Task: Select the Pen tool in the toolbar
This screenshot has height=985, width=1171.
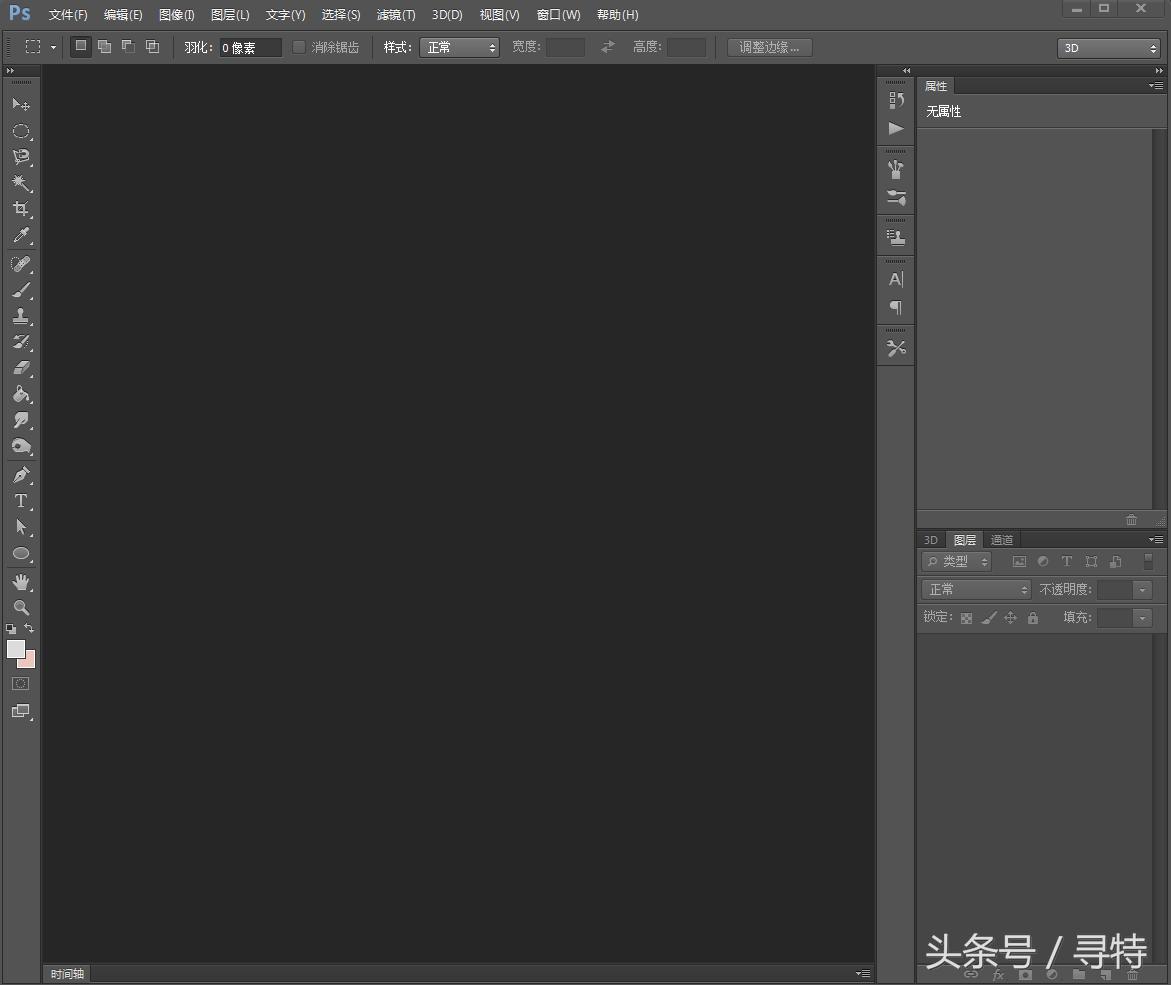Action: [22, 474]
